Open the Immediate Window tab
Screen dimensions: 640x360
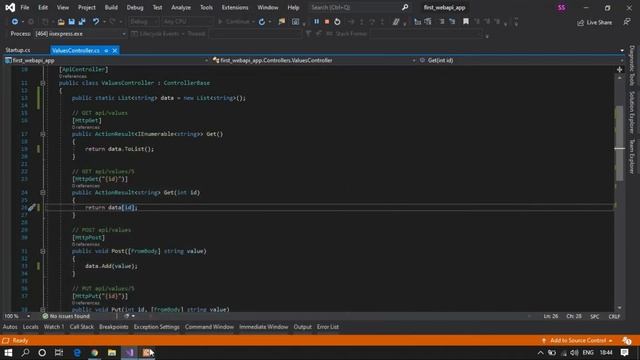tap(264, 327)
